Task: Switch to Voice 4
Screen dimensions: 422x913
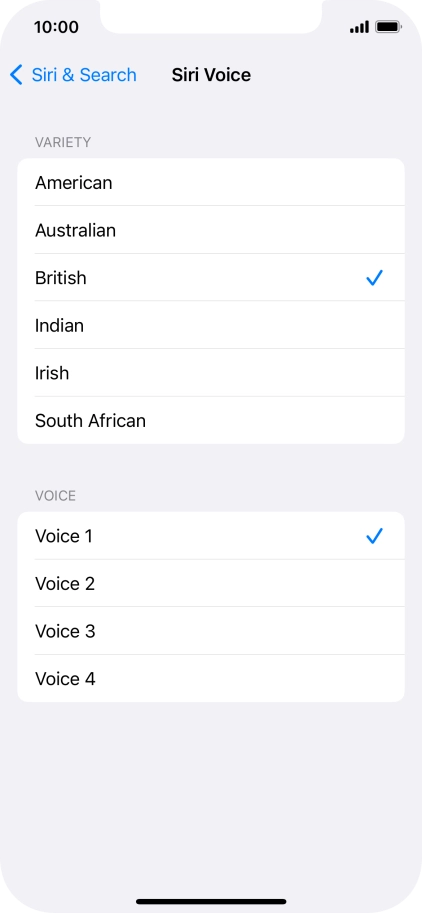Action: coord(211,679)
